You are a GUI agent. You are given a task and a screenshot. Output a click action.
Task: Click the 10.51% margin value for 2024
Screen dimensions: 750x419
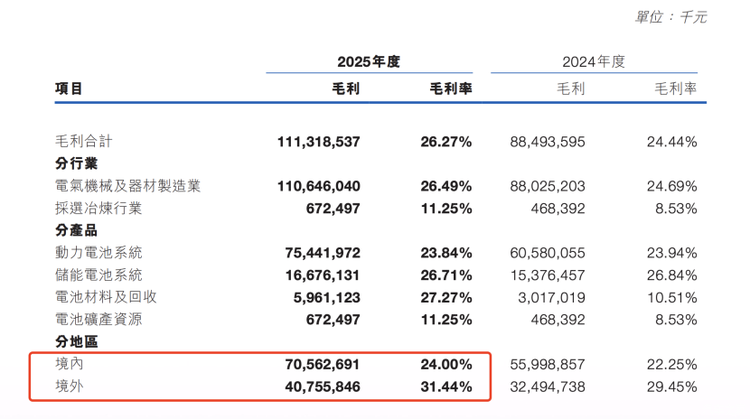click(672, 297)
